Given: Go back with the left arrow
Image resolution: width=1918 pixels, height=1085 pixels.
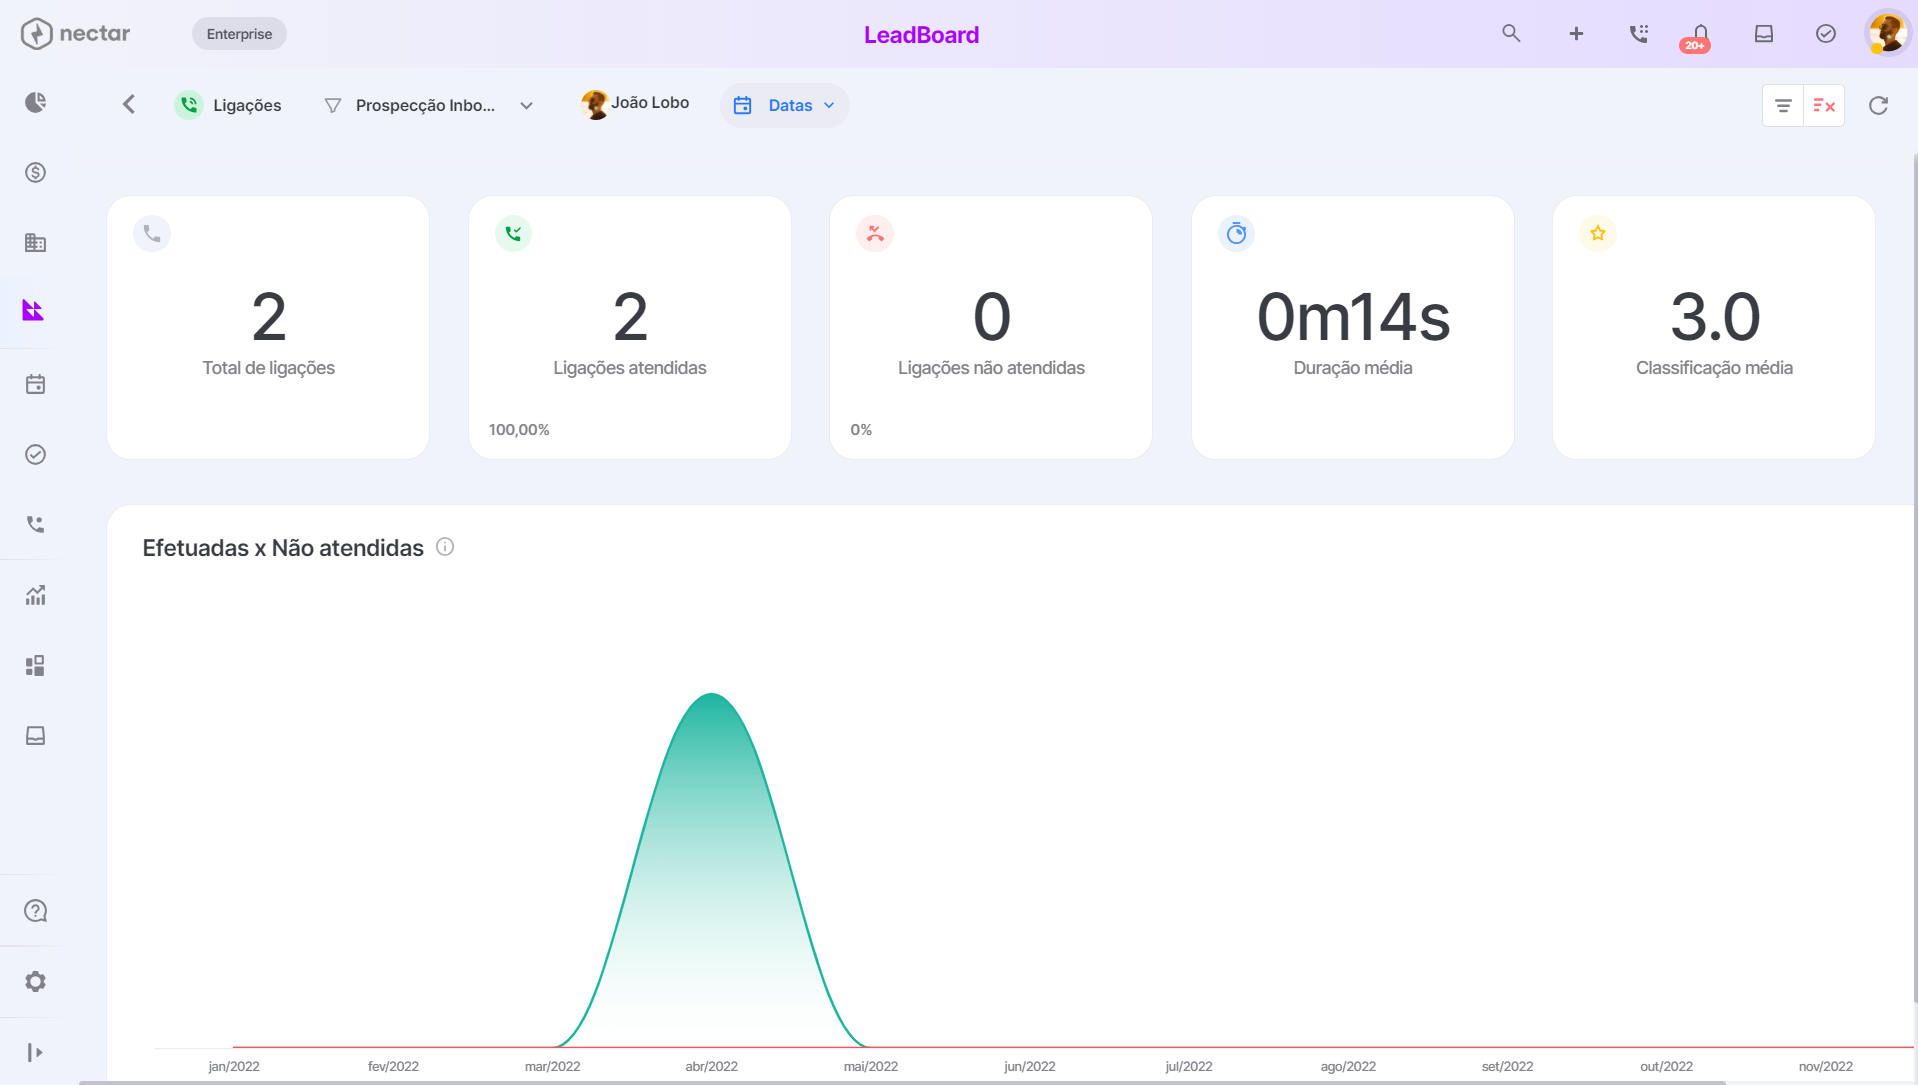Looking at the screenshot, I should pos(129,104).
